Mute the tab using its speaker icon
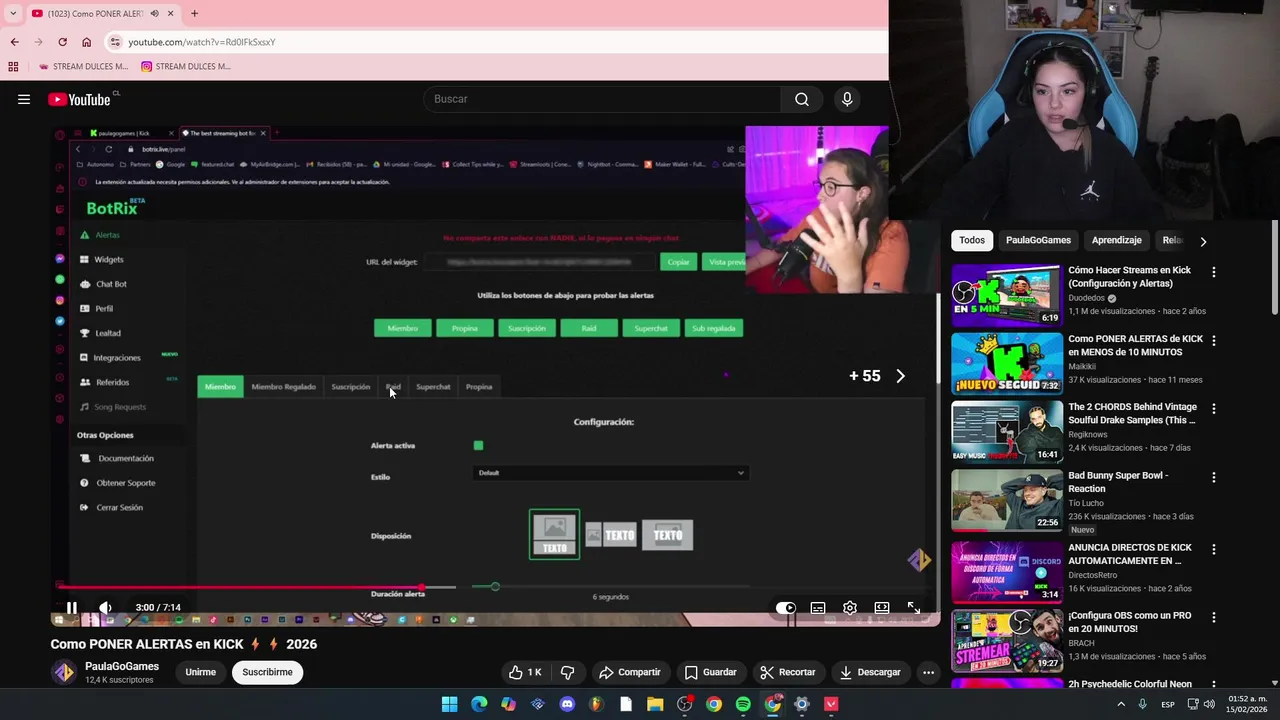 [154, 13]
